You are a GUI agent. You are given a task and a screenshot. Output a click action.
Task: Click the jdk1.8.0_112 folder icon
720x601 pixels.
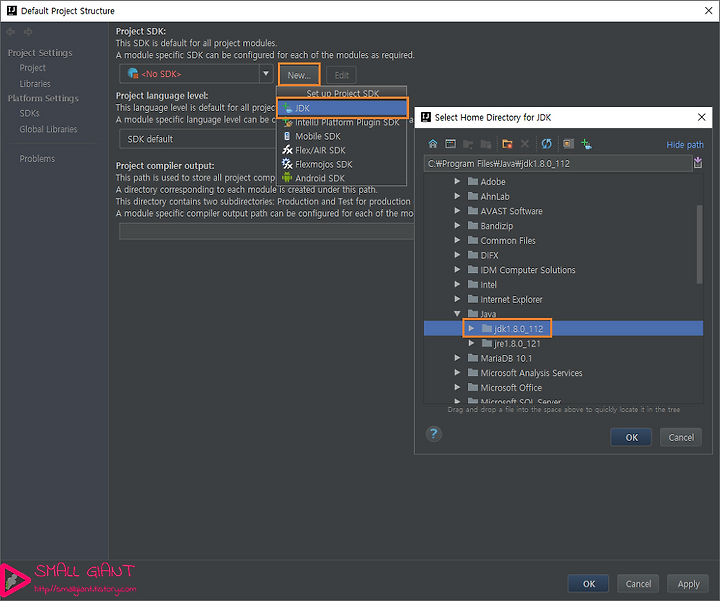point(487,328)
